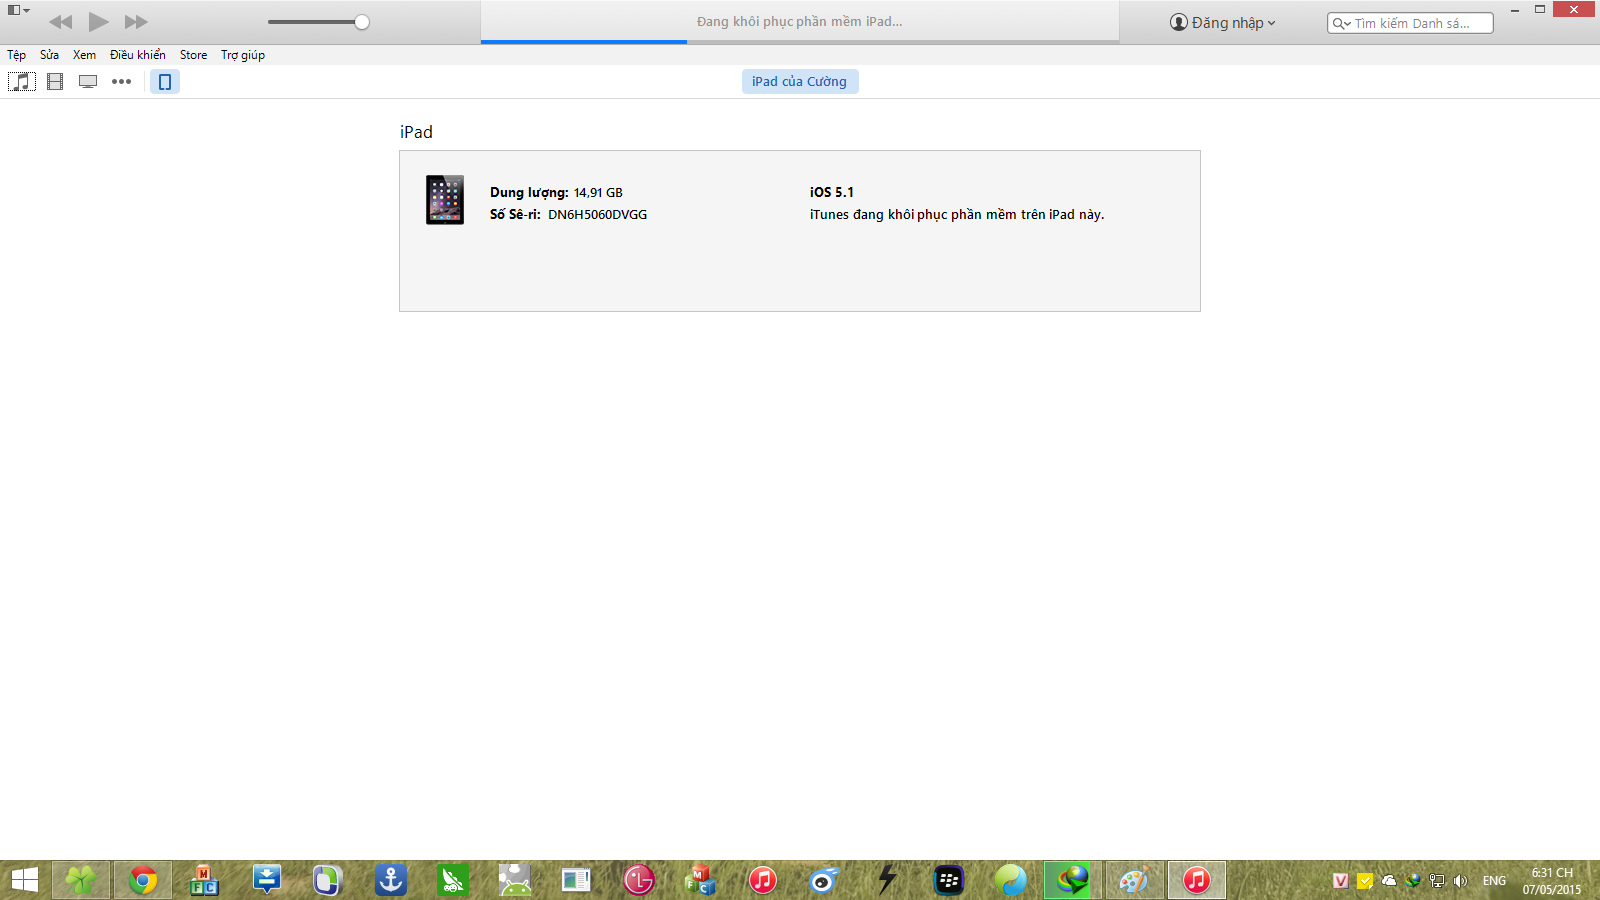
Task: Open the Store menu
Action: tap(193, 55)
